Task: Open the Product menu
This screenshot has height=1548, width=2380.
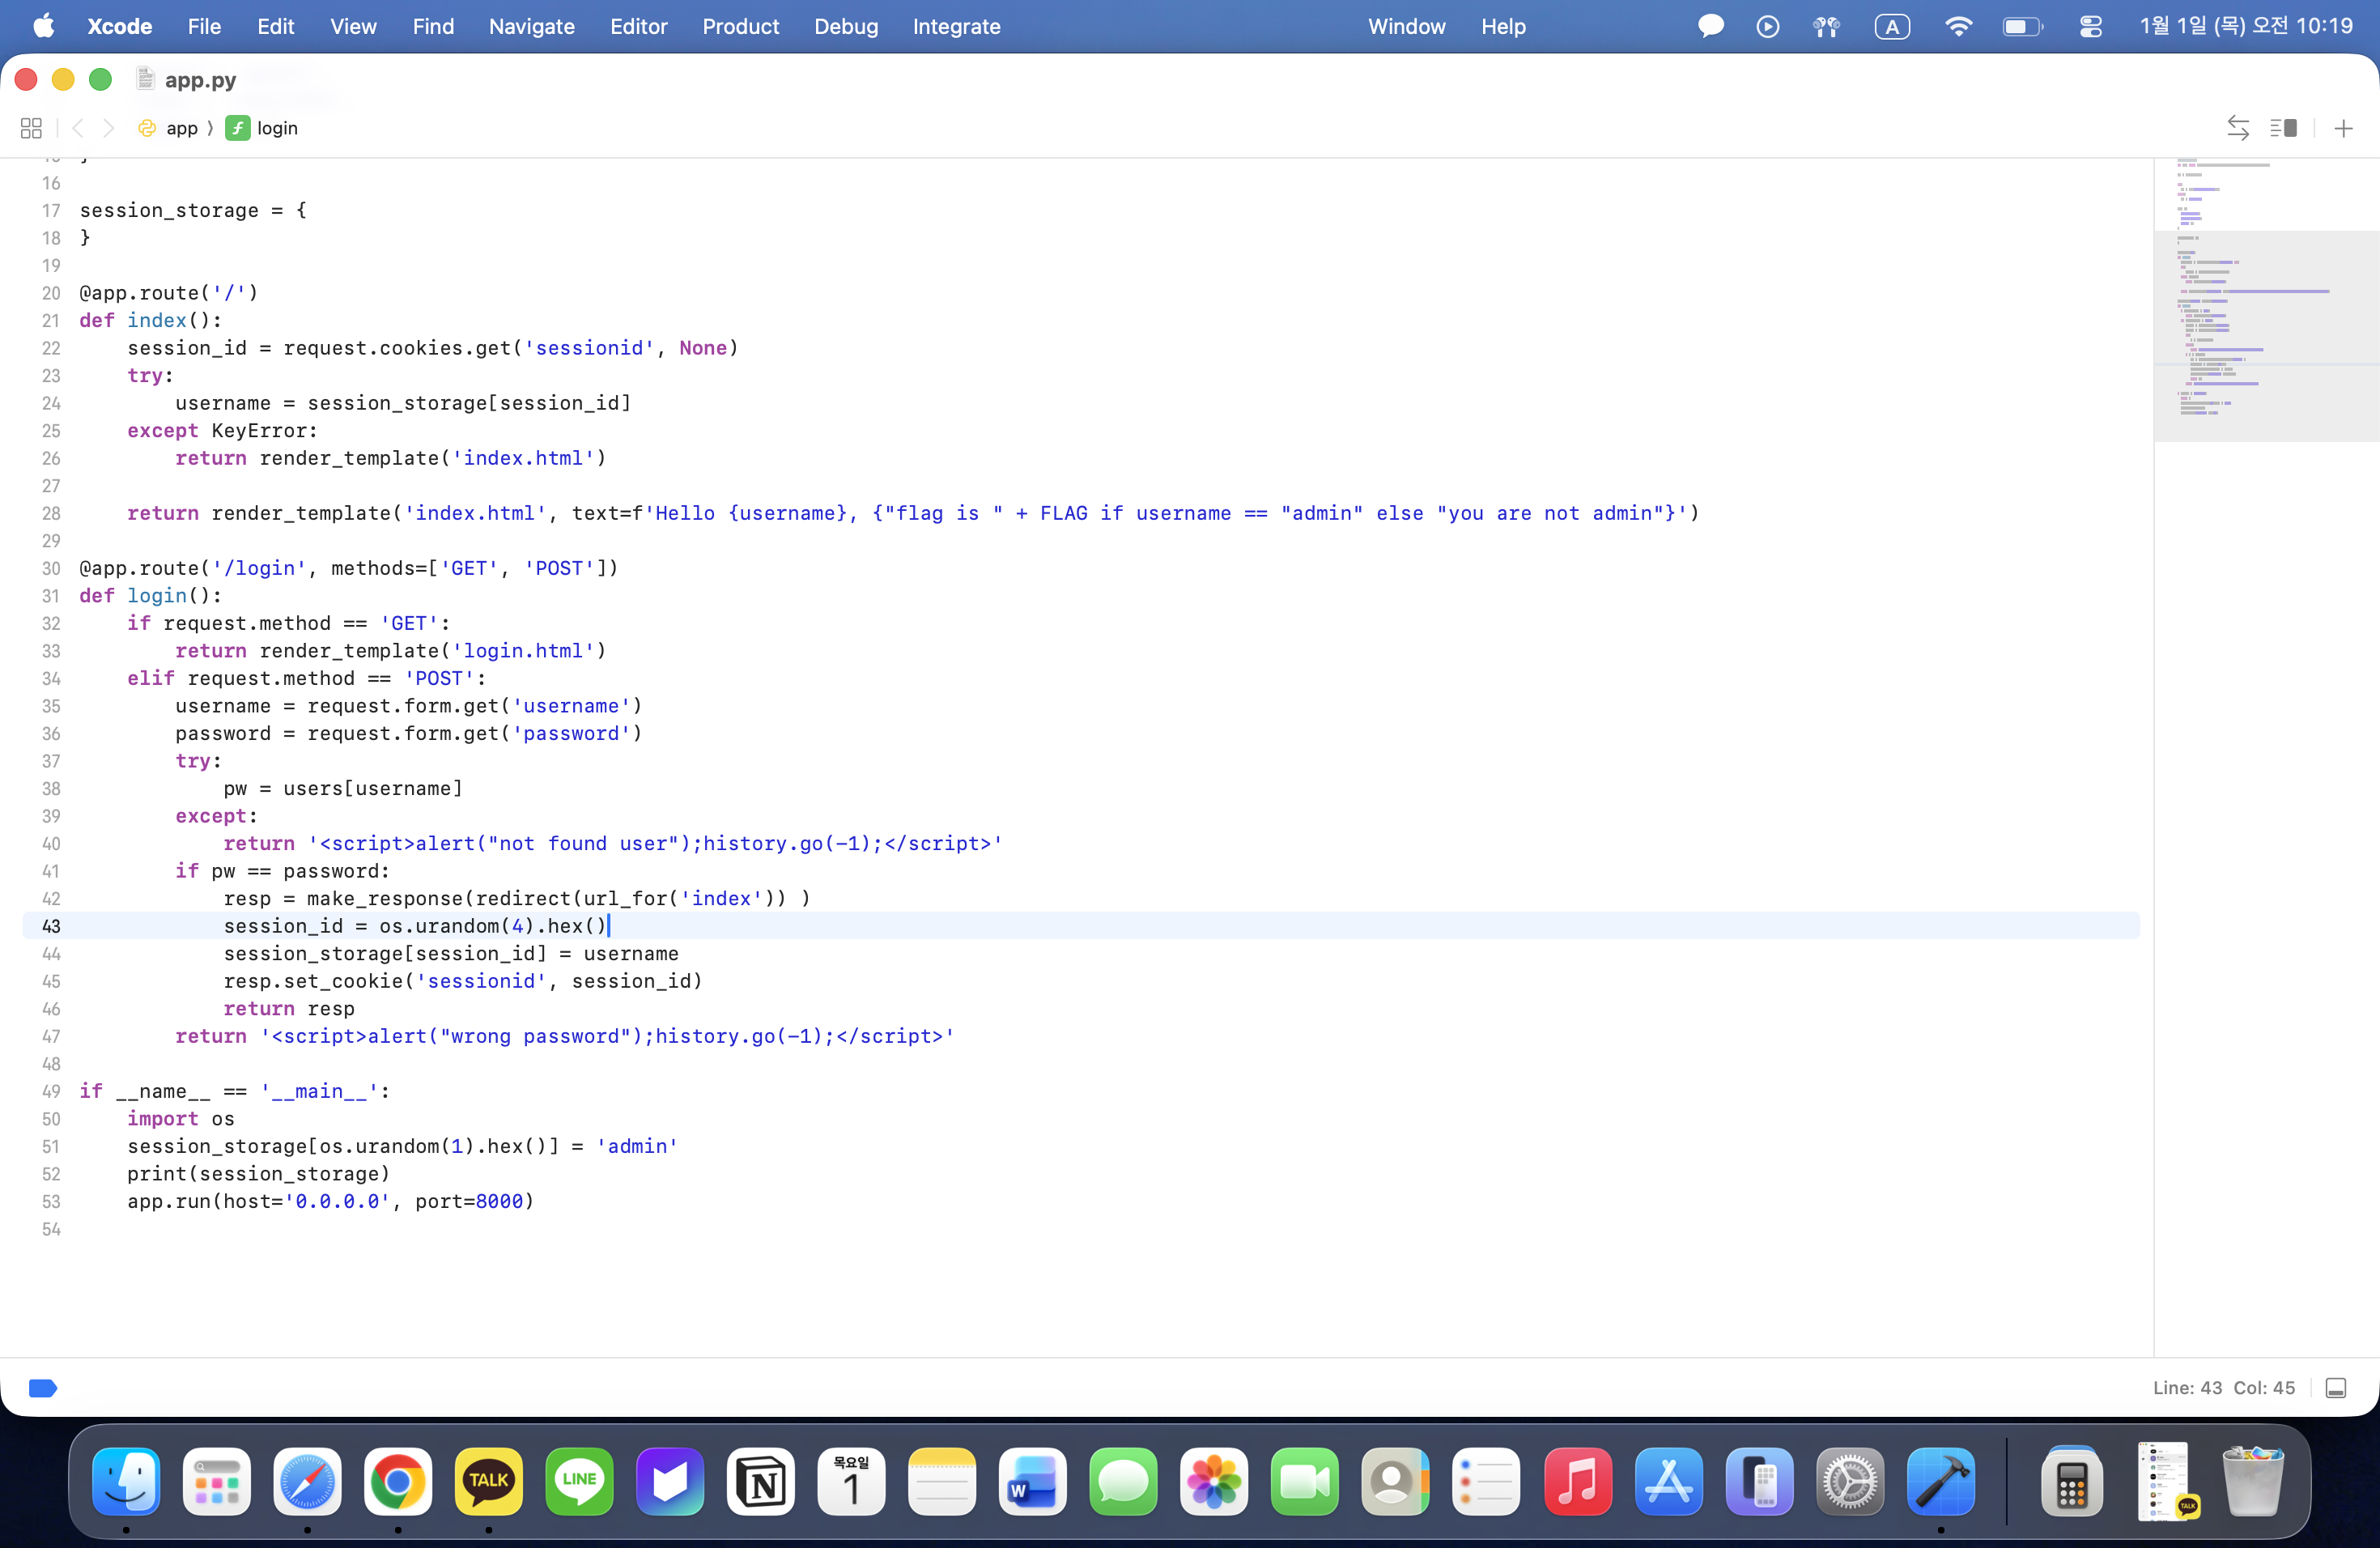Action: [x=740, y=27]
